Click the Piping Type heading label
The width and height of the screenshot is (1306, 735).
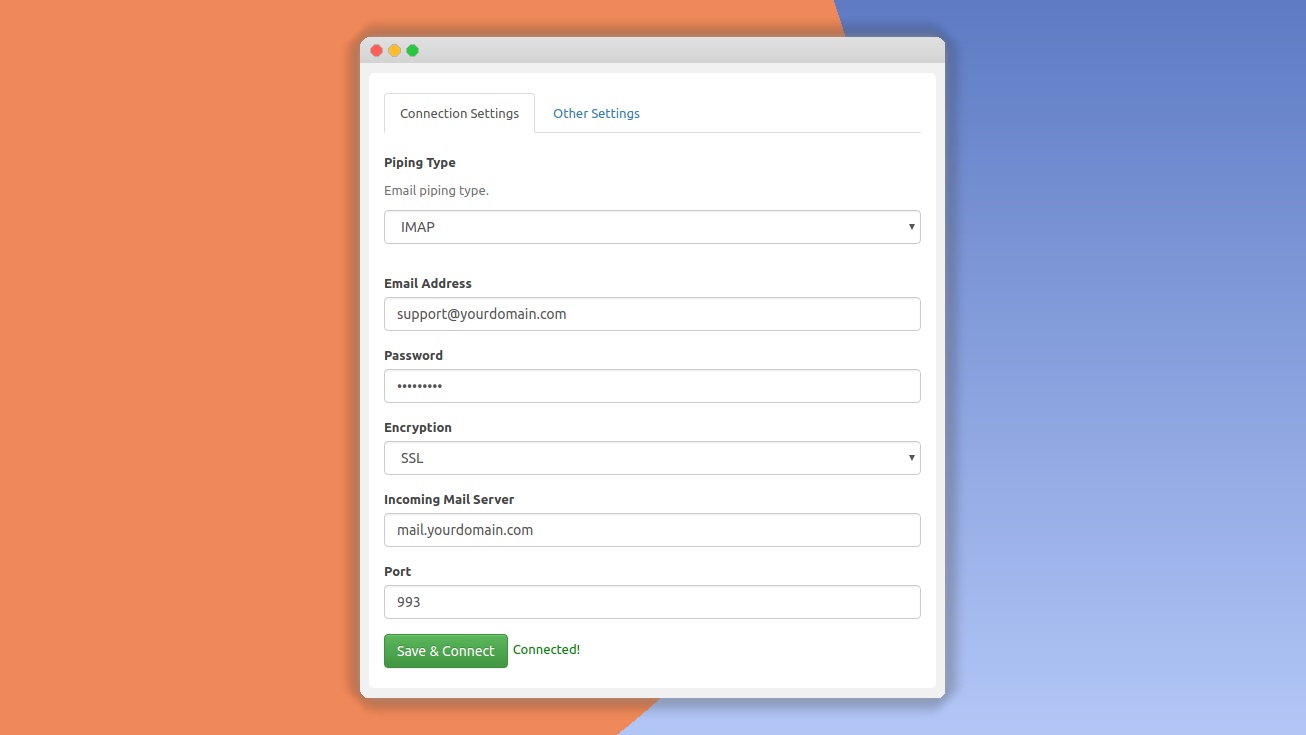click(420, 163)
